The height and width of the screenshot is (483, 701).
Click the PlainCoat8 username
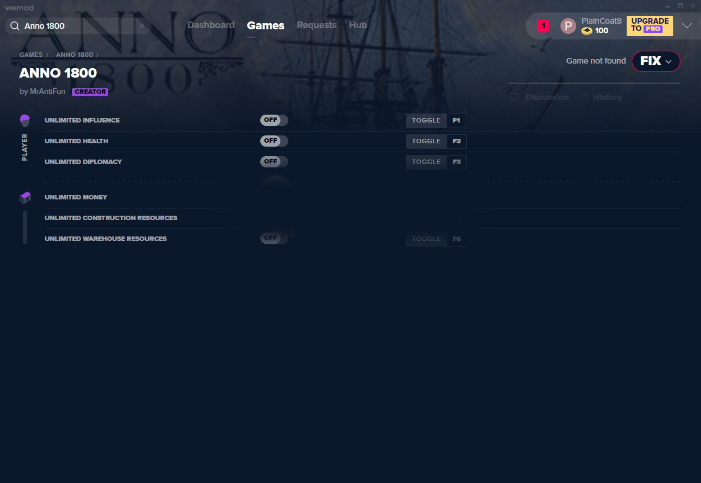click(601, 21)
